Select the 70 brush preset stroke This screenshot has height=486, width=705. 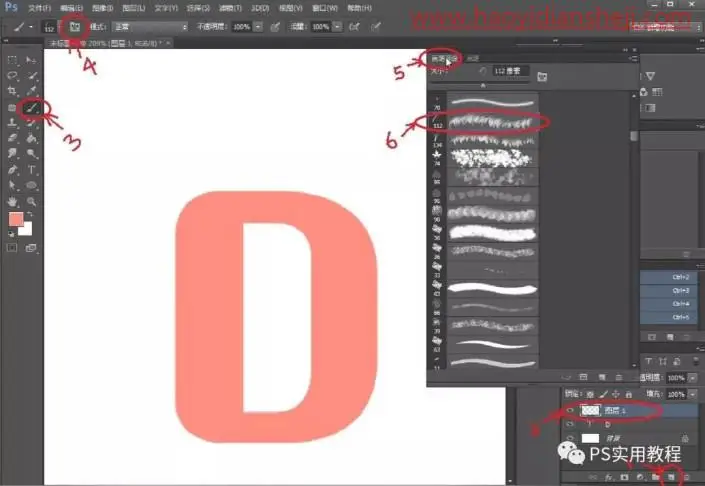click(493, 103)
